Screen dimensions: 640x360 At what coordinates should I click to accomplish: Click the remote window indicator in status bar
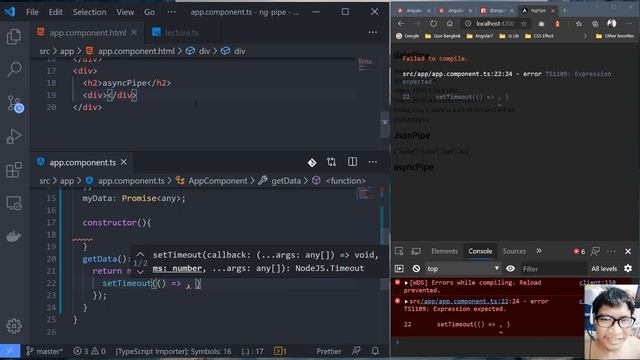click(10, 351)
